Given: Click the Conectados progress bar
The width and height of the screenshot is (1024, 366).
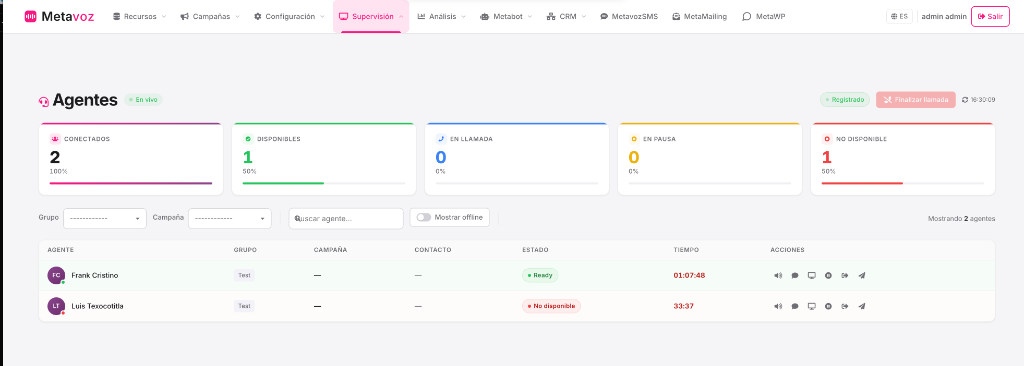Looking at the screenshot, I should coord(131,183).
